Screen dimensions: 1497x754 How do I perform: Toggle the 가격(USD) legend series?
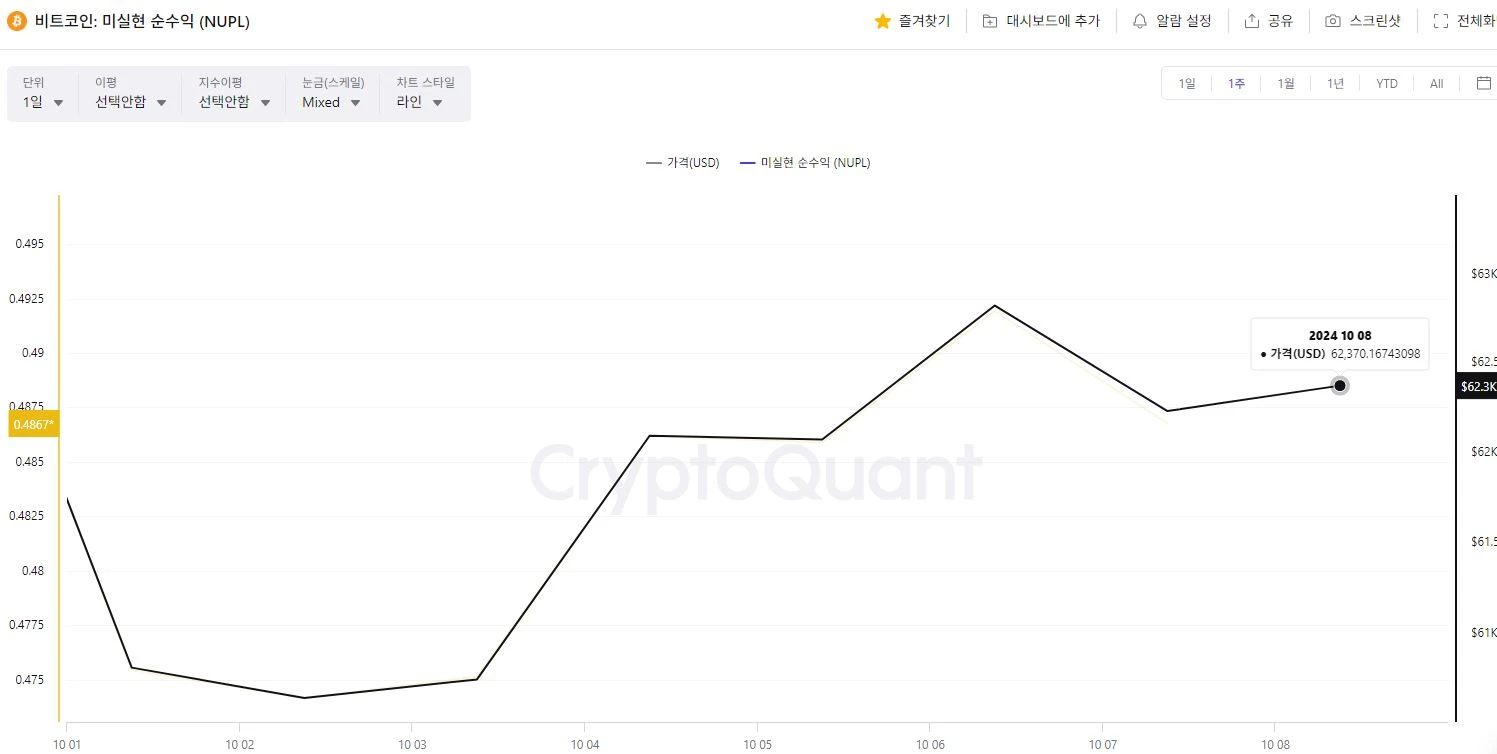683,163
